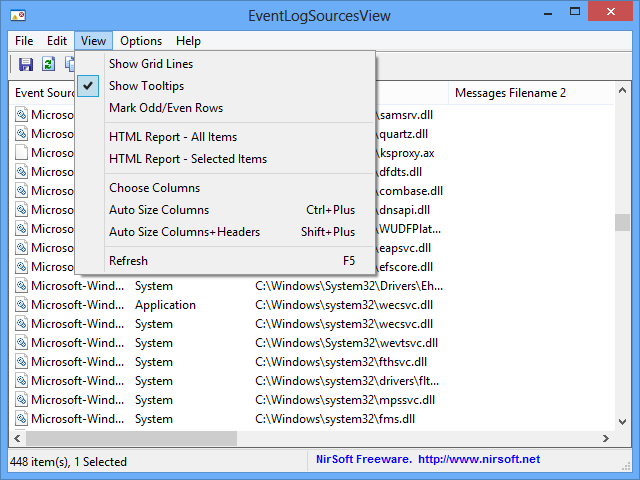Enable Show Grid Lines option
Screen dimensions: 640x480
(x=225, y=64)
